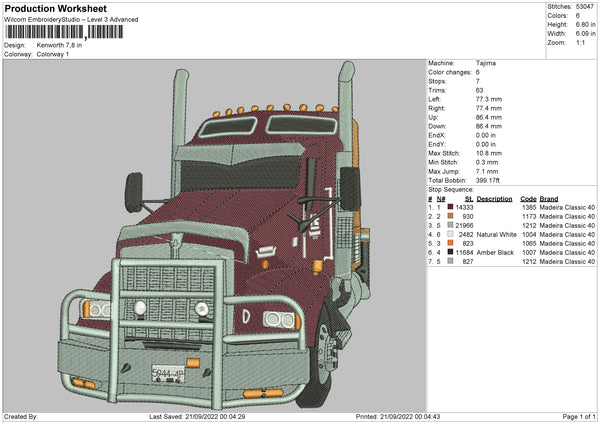Click the machine value 'Tajima'
The height and width of the screenshot is (424, 600).
point(486,63)
